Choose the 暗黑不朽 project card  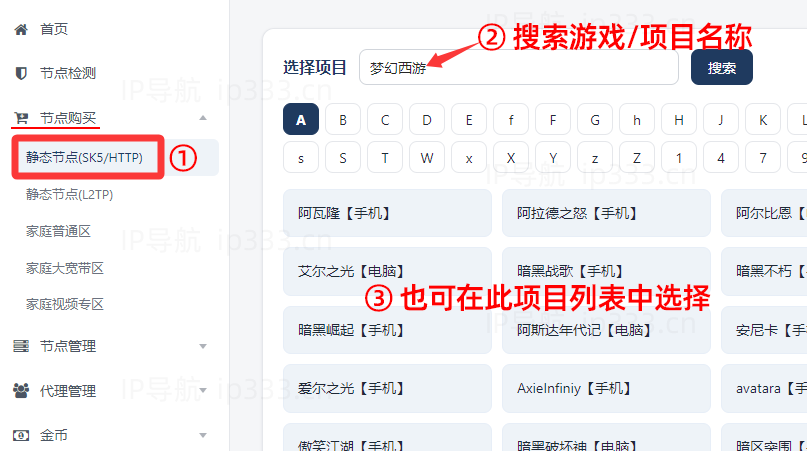click(x=764, y=271)
